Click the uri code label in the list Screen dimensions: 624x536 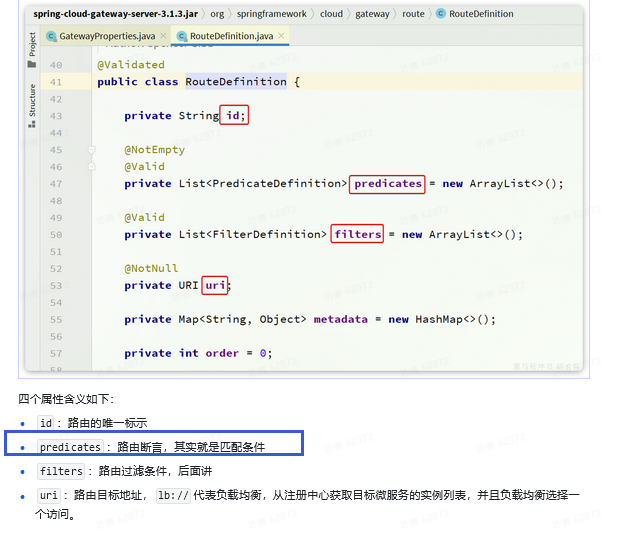[x=49, y=495]
